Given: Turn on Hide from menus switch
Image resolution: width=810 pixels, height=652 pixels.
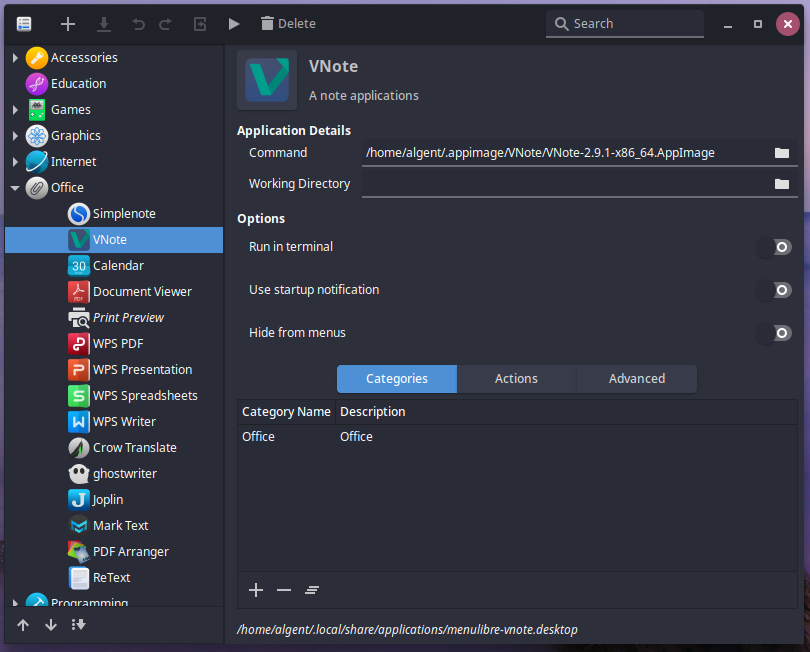Looking at the screenshot, I should tap(775, 333).
